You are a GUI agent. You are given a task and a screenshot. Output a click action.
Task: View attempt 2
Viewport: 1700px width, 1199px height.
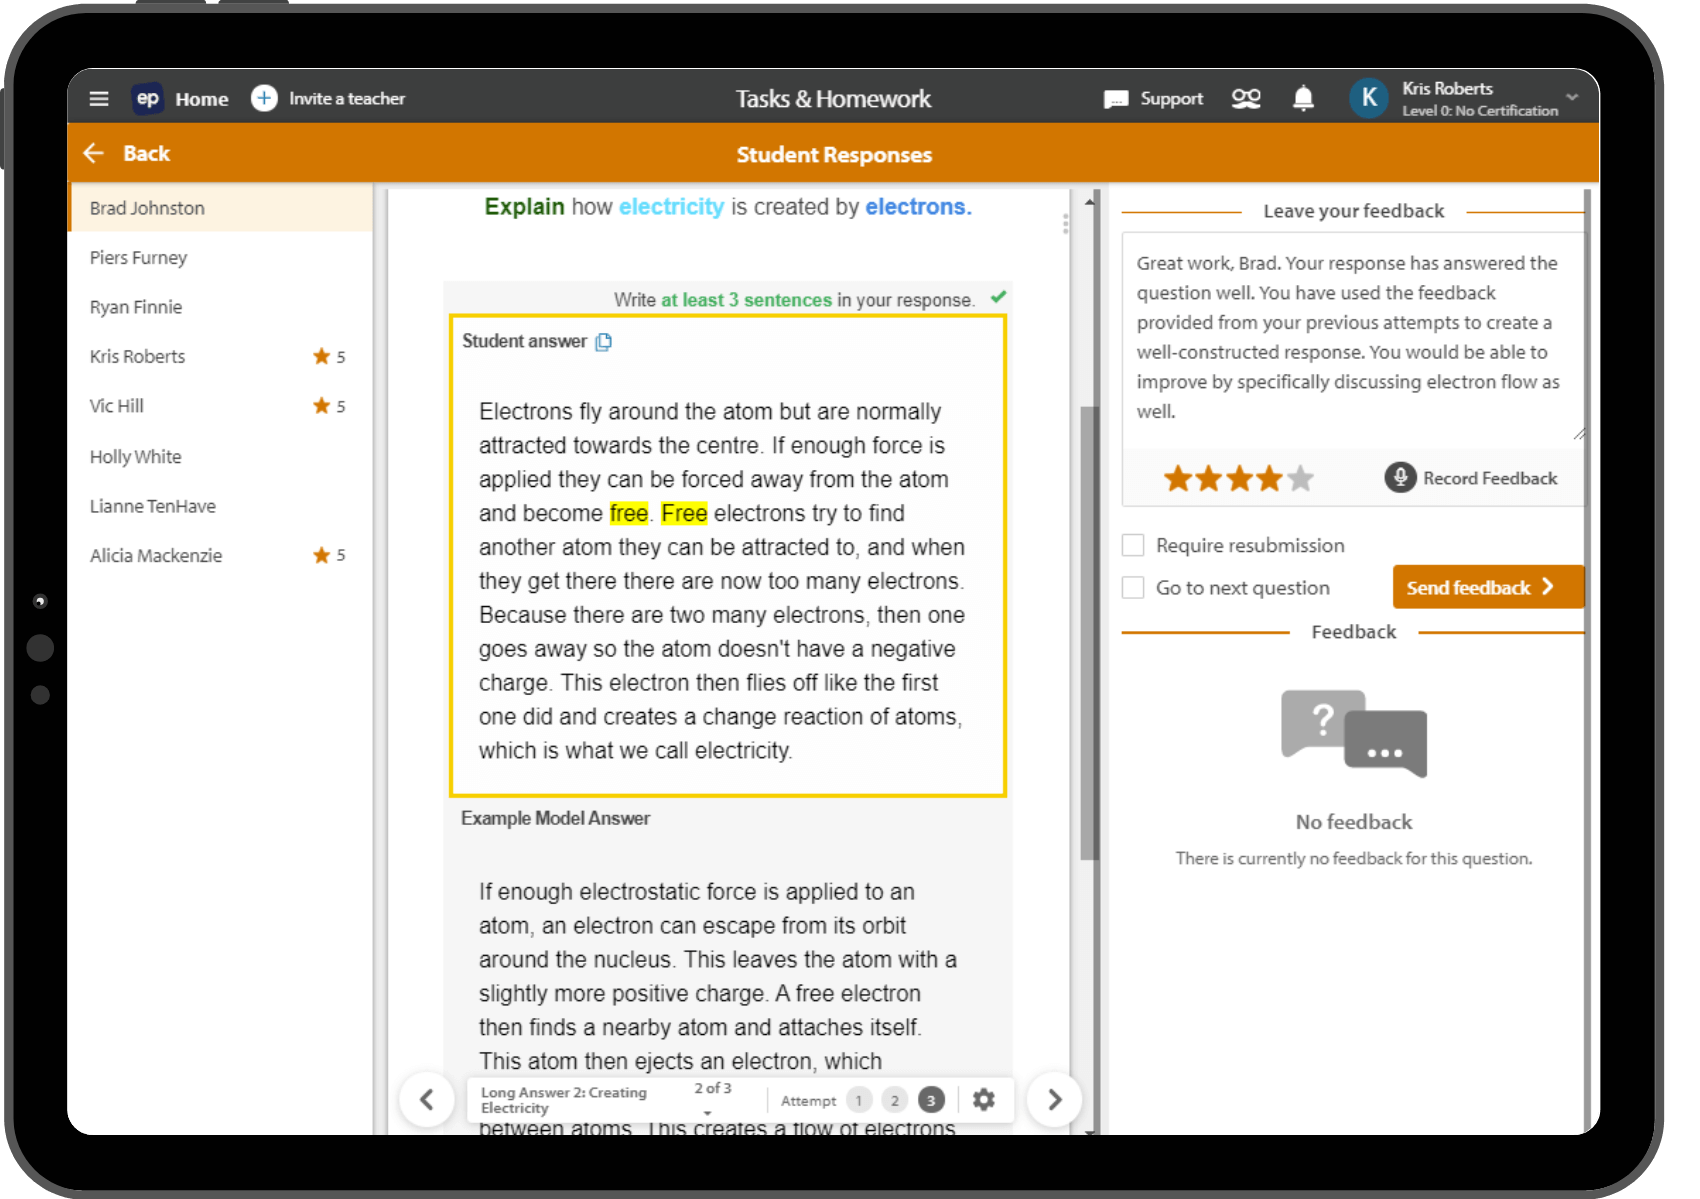point(895,1100)
